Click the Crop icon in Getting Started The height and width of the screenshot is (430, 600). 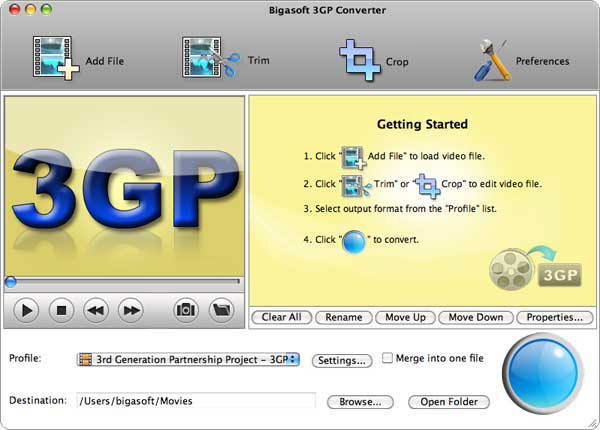427,186
